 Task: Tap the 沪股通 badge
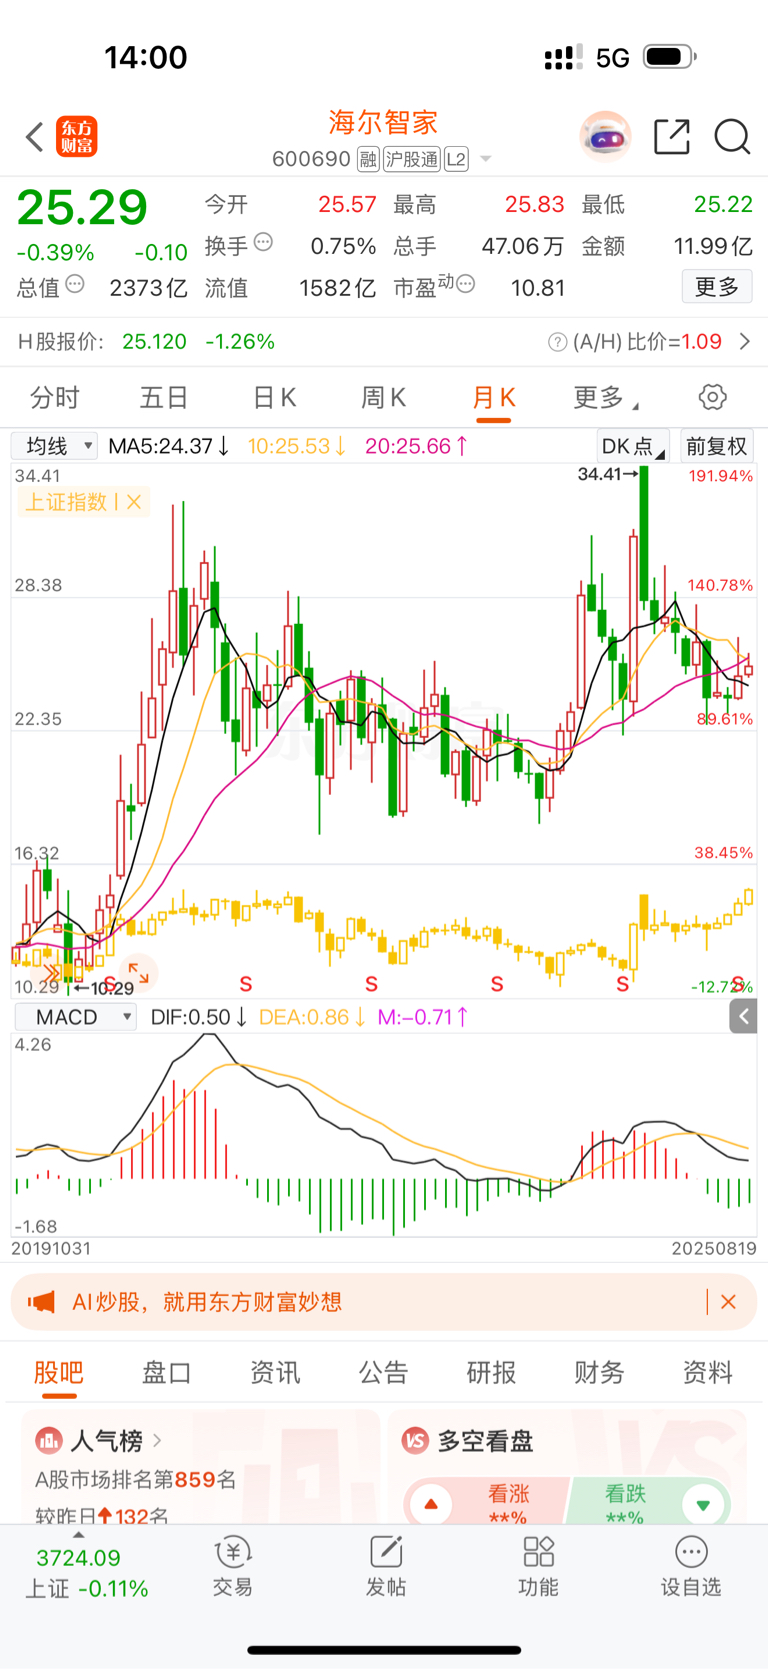[411, 160]
